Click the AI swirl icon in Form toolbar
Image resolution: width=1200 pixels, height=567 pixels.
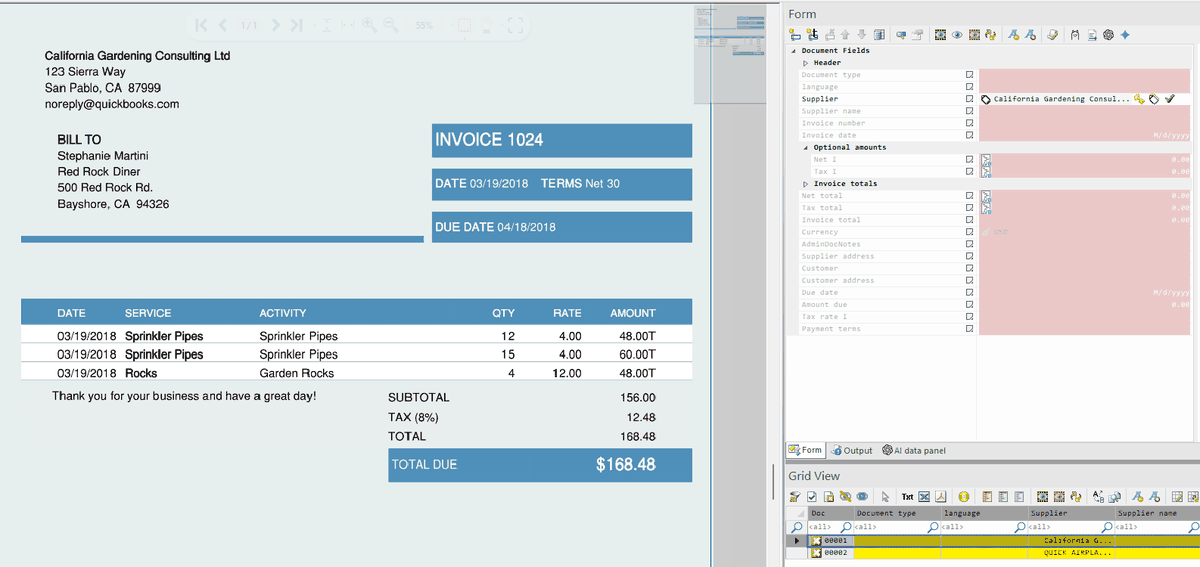click(x=1108, y=35)
